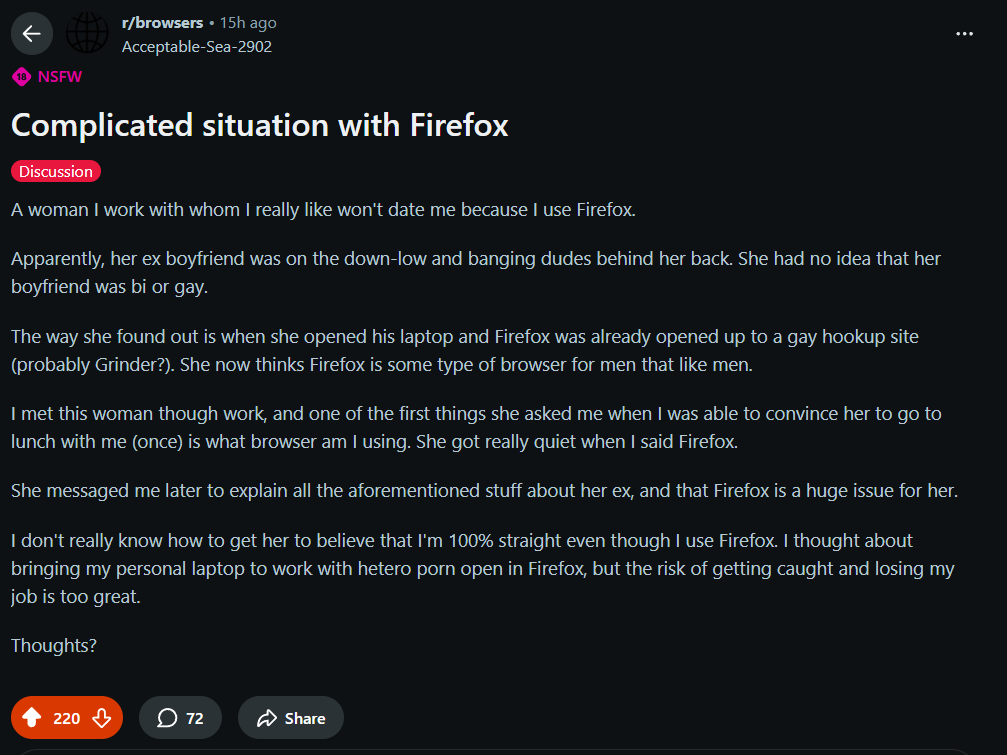This screenshot has height=755, width=1007.
Task: Click the 72 comments count
Action: [195, 718]
